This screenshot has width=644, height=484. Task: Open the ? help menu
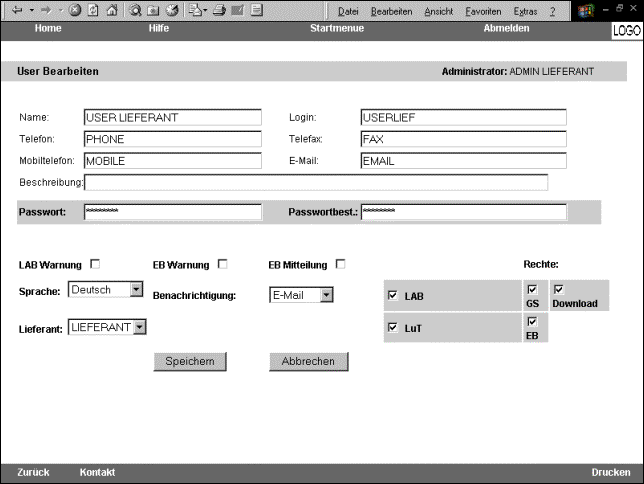point(553,12)
